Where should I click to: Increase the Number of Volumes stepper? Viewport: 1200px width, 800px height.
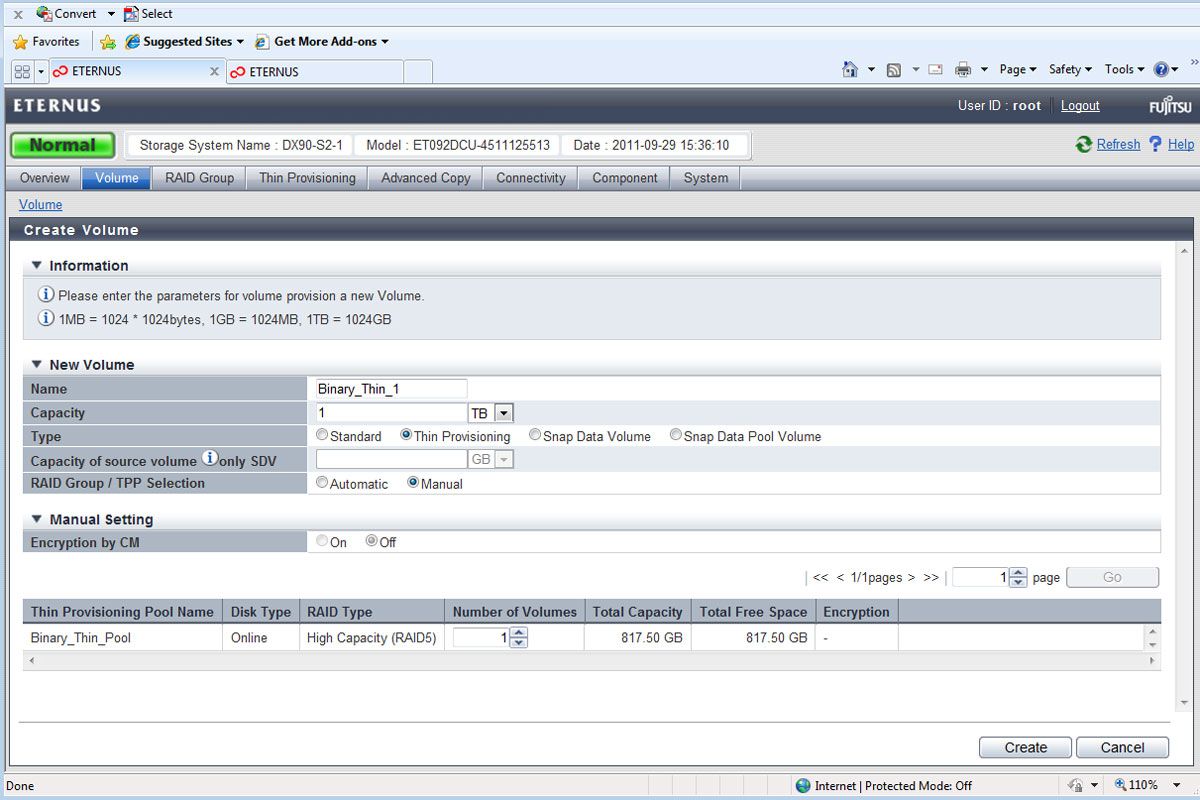518,633
